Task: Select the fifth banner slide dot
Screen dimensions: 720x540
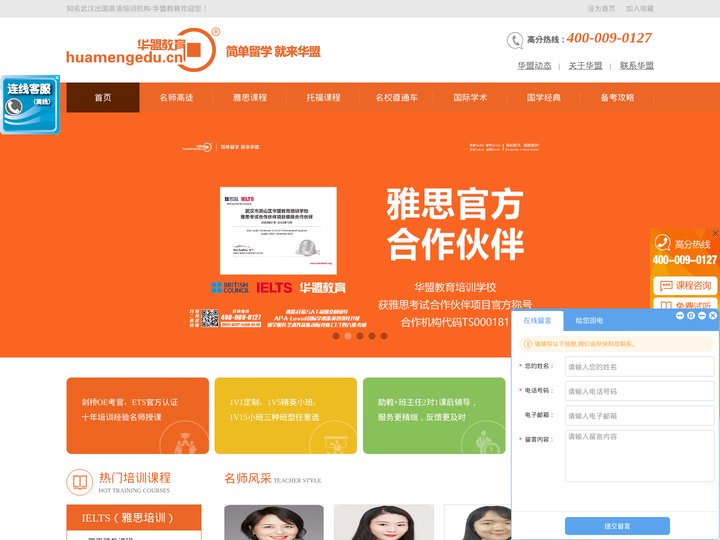Action: [384, 336]
